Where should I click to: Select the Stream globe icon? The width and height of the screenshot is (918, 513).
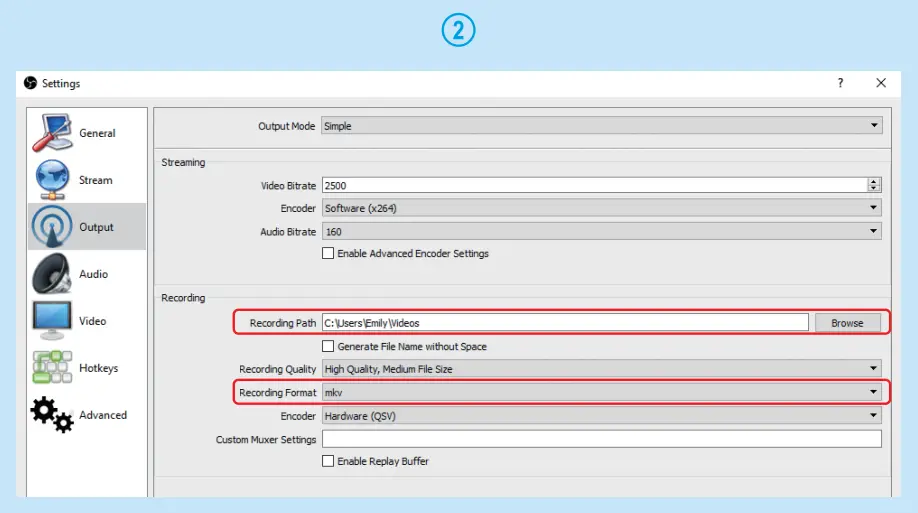[52, 180]
